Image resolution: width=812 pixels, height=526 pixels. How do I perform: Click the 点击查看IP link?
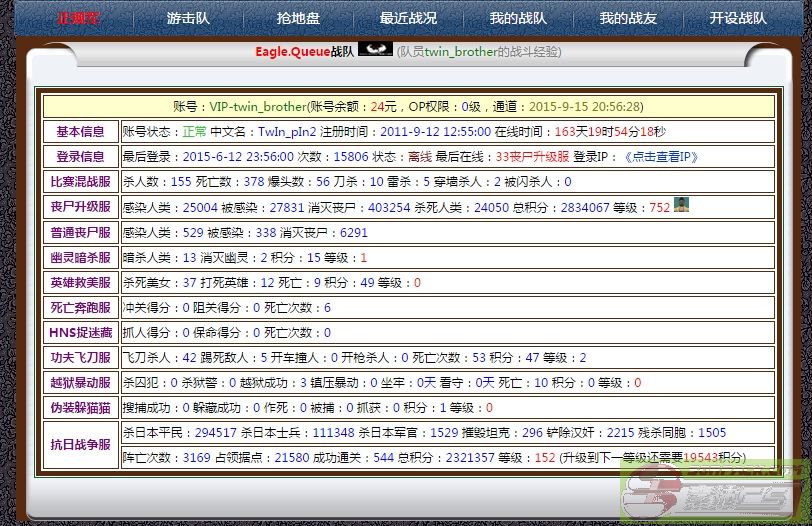coord(661,156)
